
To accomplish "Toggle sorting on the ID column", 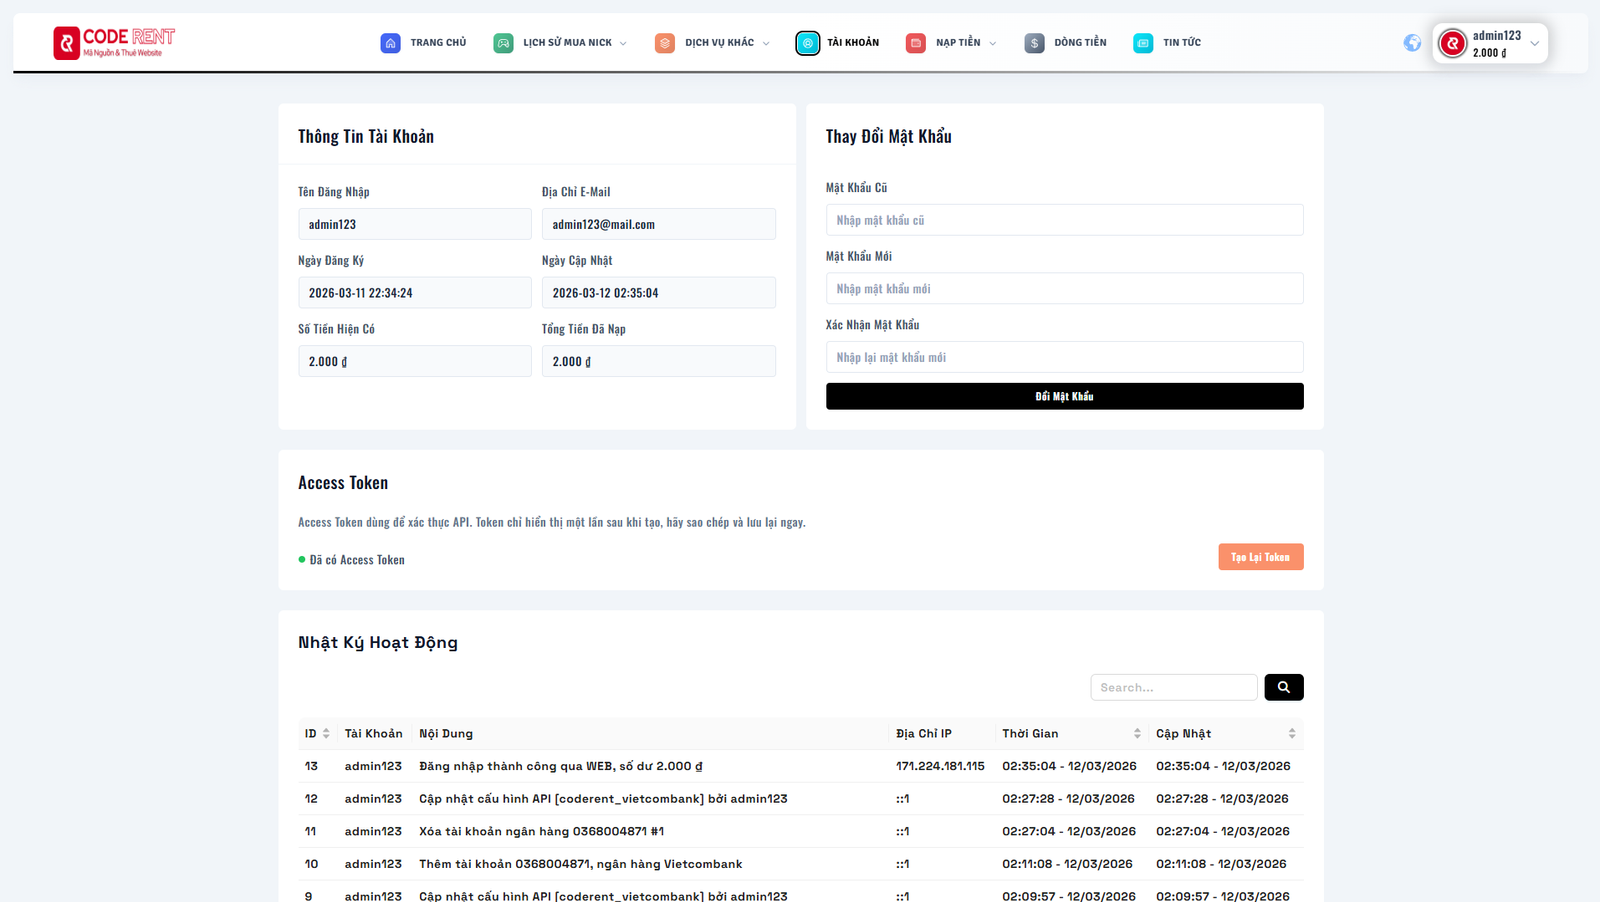I will (x=316, y=733).
